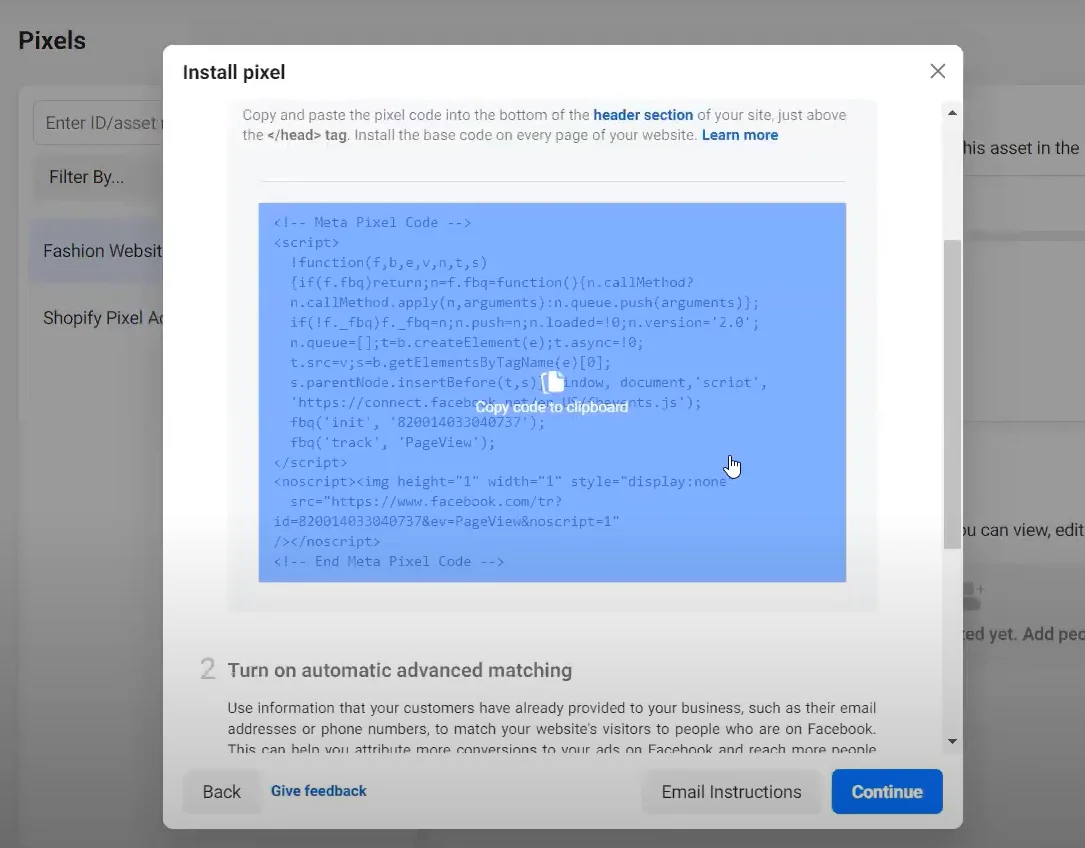Click the End Meta Pixel Code comment

tap(389, 561)
